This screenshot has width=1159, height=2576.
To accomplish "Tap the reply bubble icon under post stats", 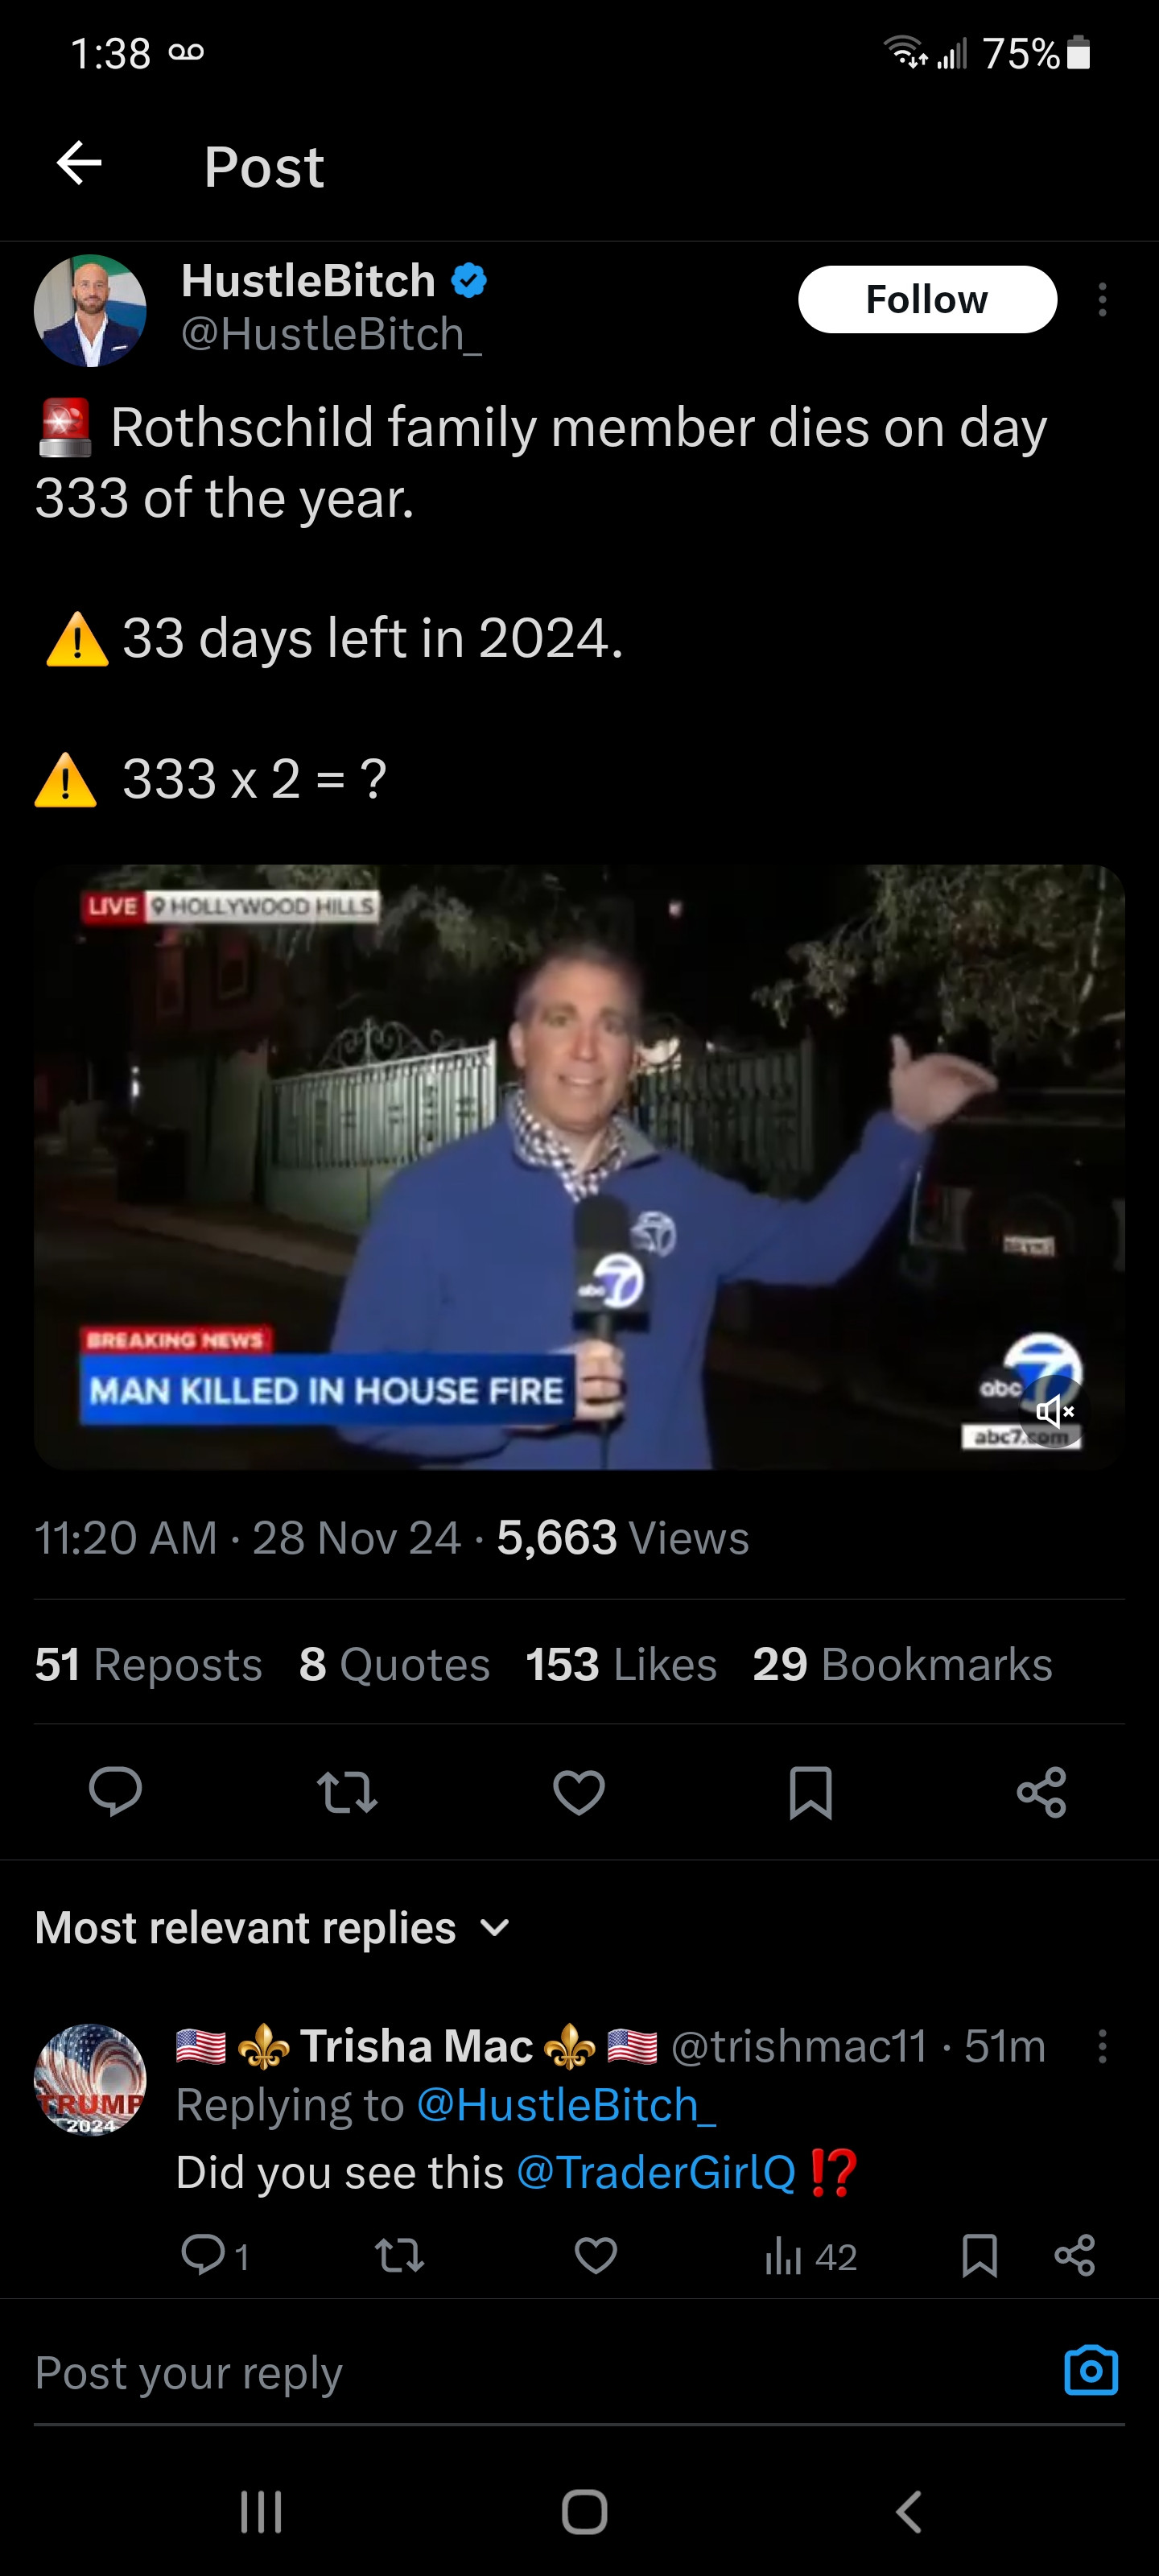I will (115, 1791).
